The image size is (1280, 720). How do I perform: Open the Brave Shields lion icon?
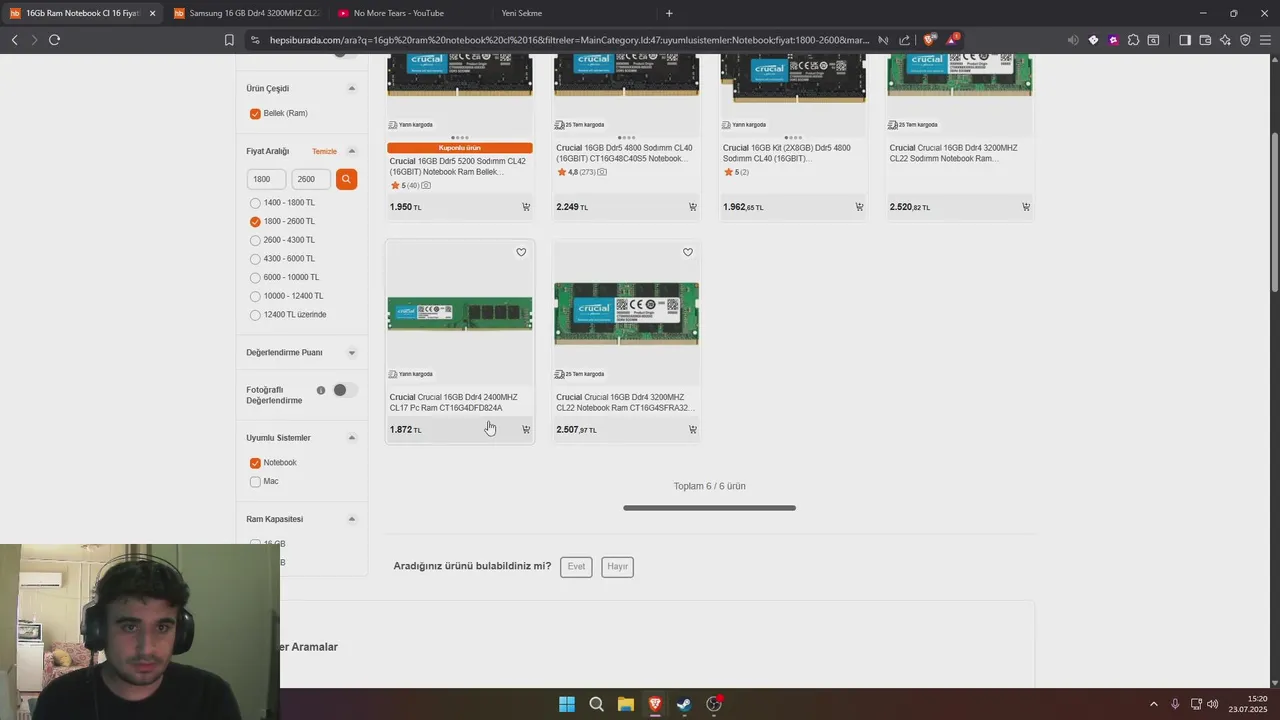[929, 40]
